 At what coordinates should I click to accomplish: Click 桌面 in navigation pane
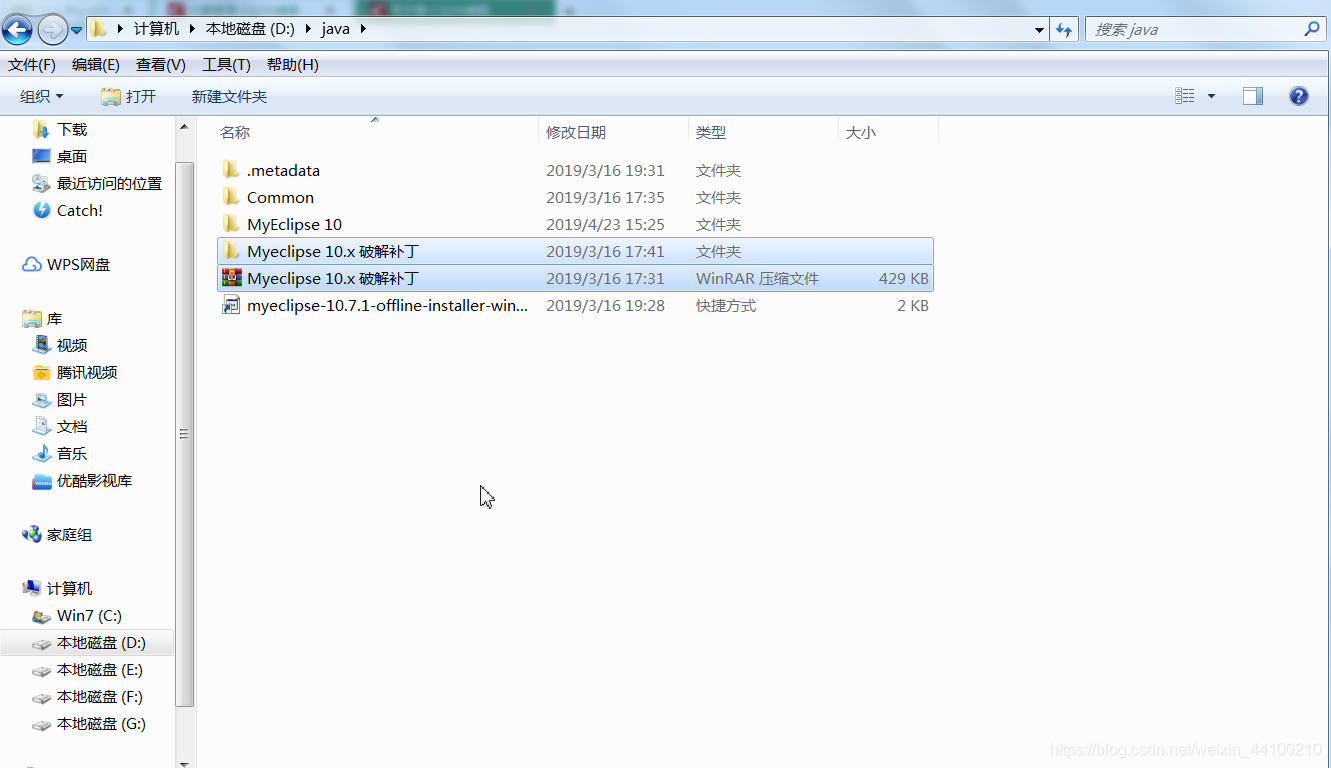coord(72,156)
